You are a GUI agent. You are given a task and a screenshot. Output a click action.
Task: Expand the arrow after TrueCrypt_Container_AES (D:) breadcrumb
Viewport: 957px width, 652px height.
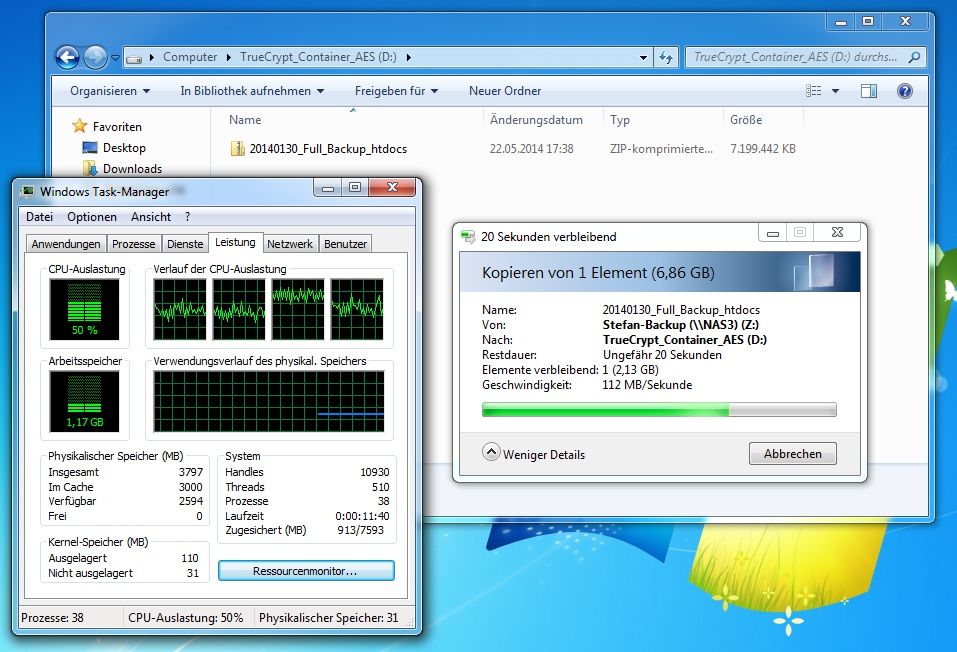(408, 57)
